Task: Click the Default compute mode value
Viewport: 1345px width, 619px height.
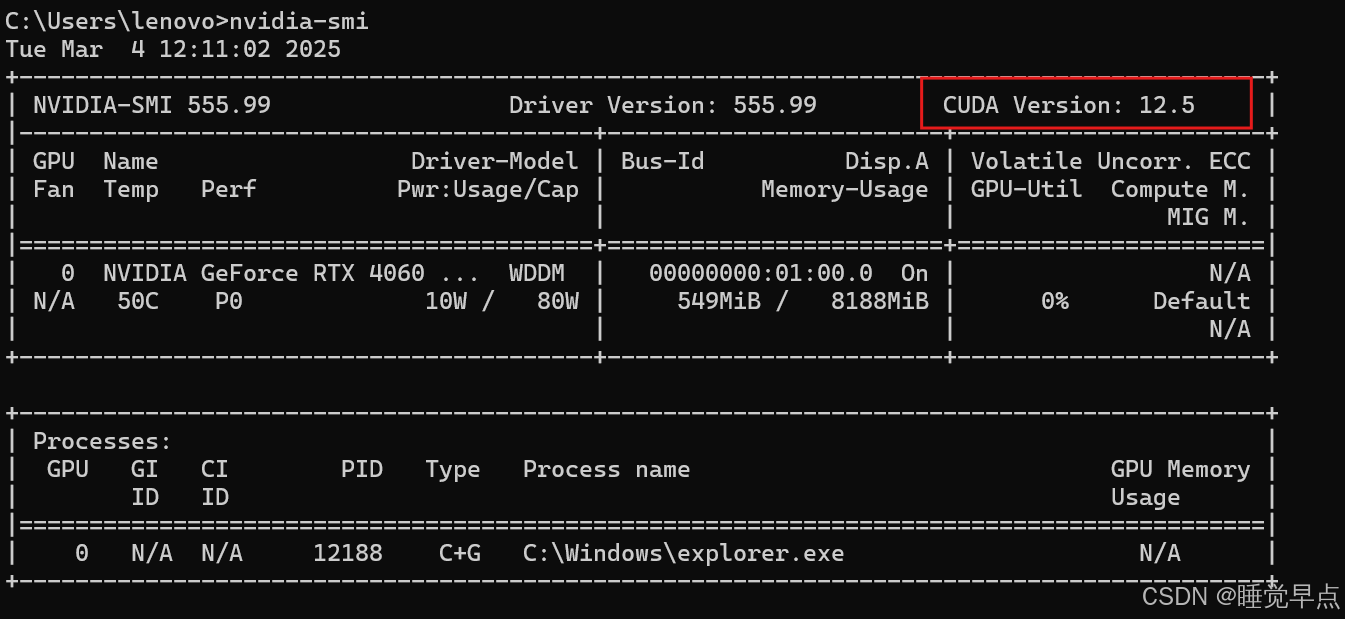Action: coord(1202,301)
